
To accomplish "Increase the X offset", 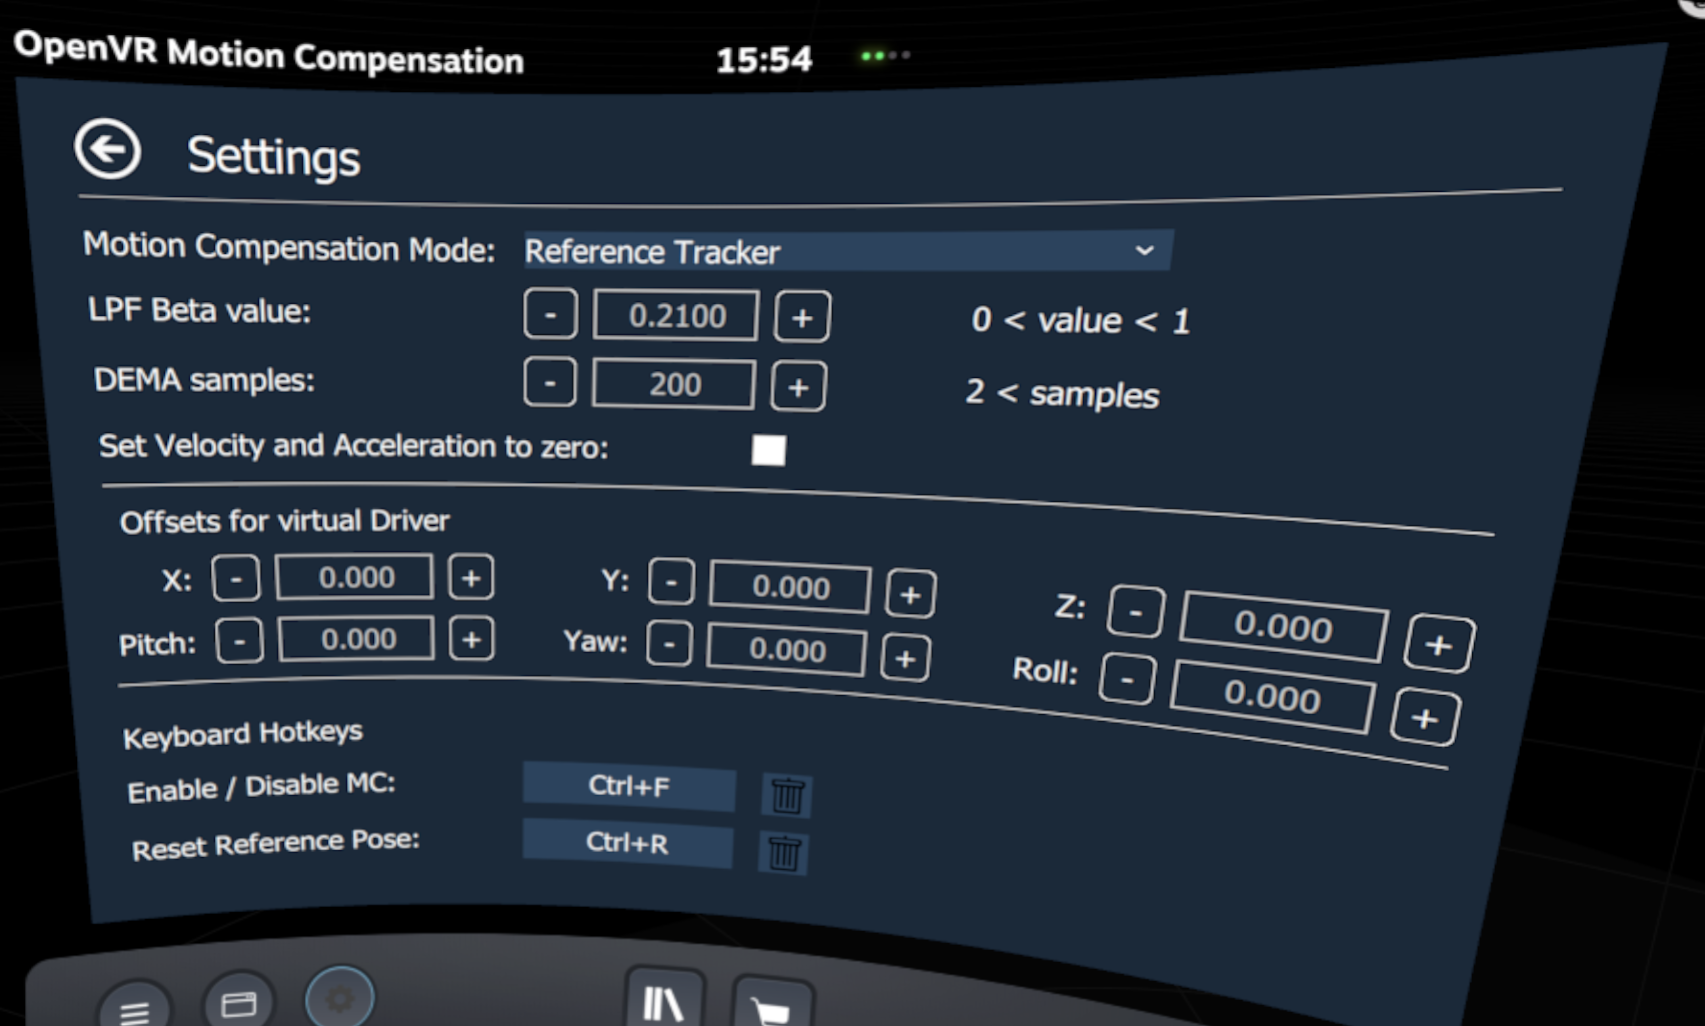I will tap(471, 578).
